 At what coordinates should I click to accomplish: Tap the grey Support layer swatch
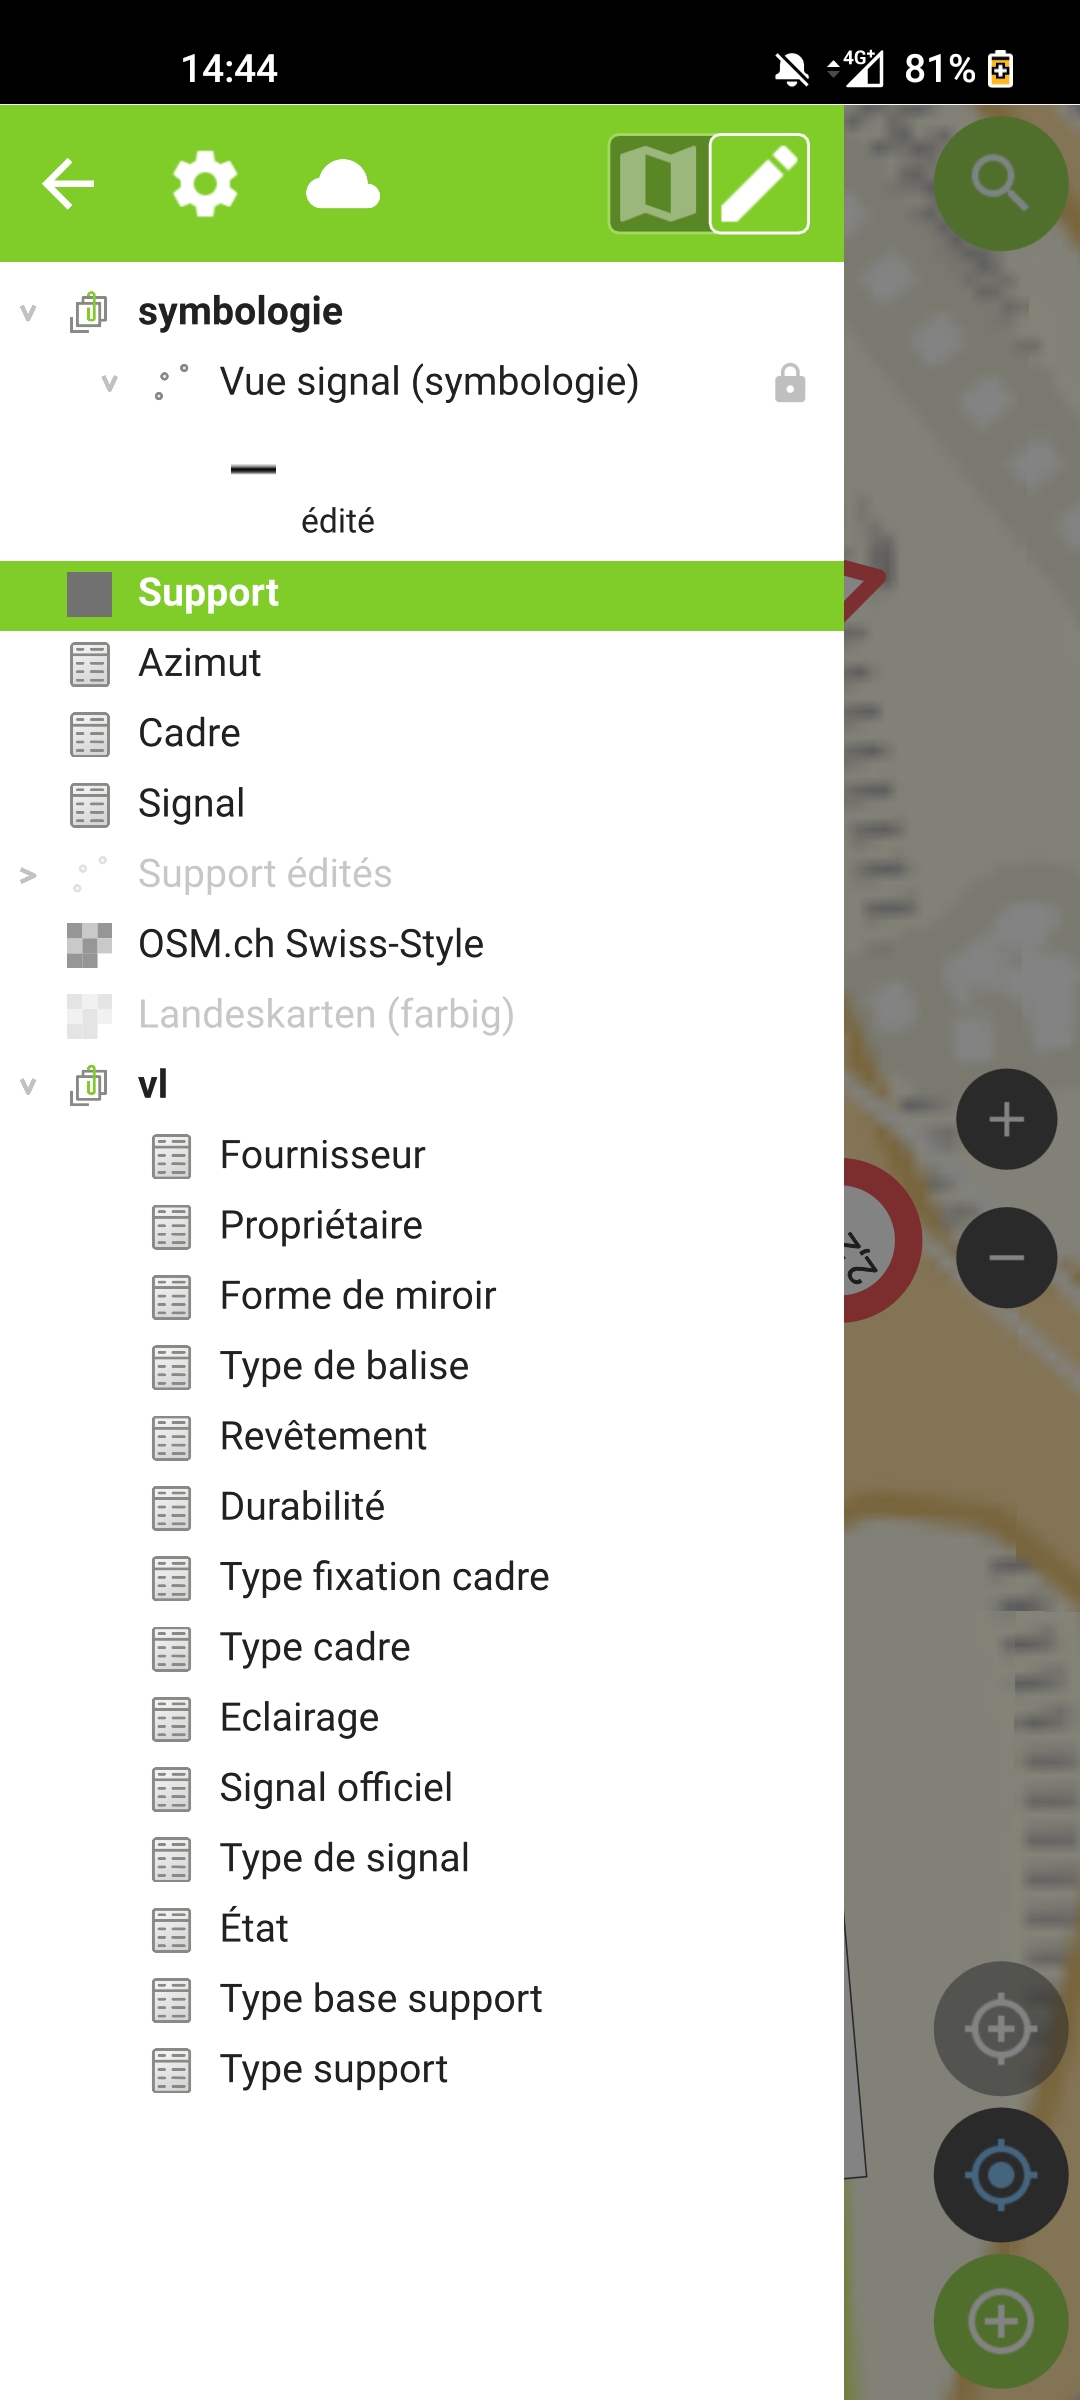click(89, 594)
